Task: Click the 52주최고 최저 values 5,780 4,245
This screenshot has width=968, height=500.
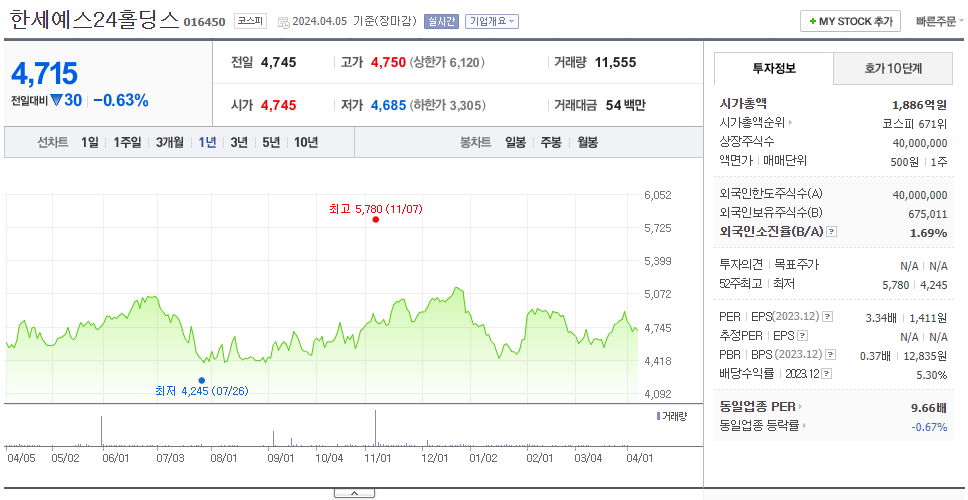Action: [x=915, y=285]
